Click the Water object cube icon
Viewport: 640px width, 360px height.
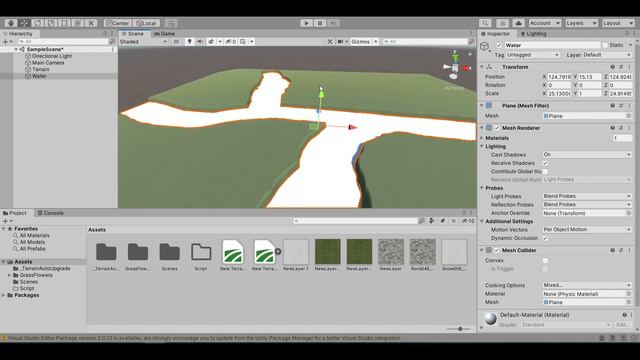(x=484, y=47)
